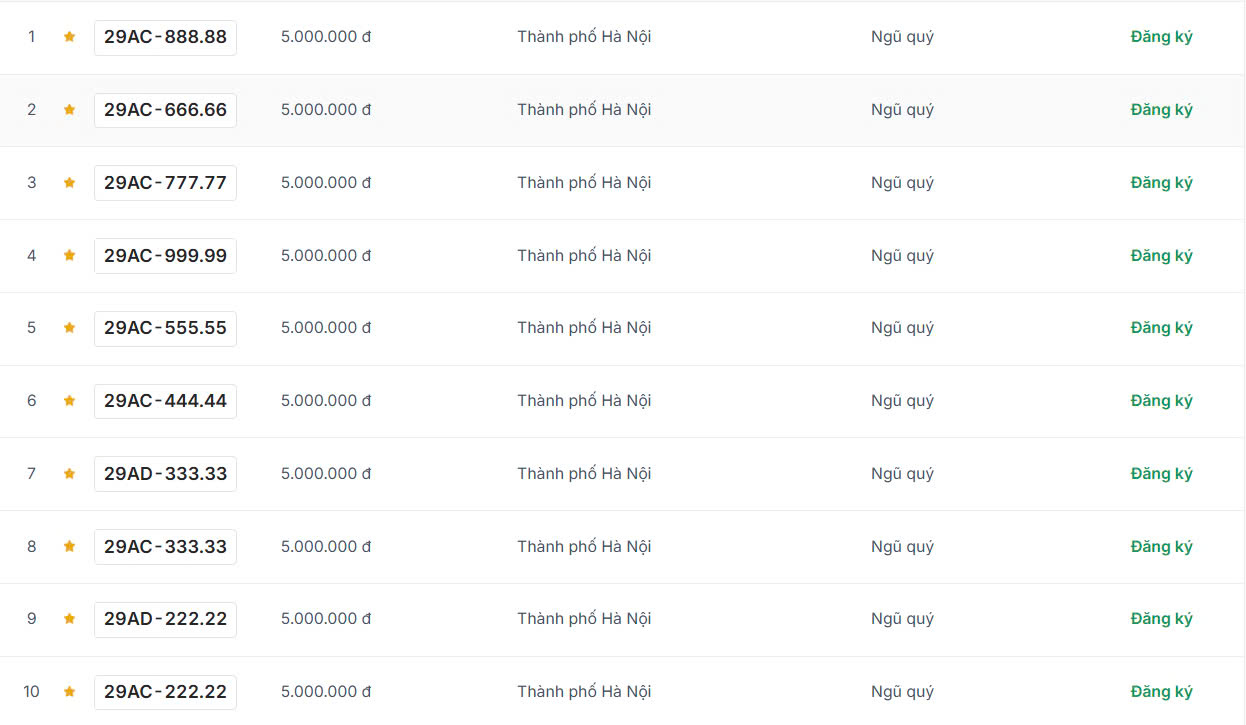Select Đăng ký for plate 29AD-333.33

pos(1161,474)
